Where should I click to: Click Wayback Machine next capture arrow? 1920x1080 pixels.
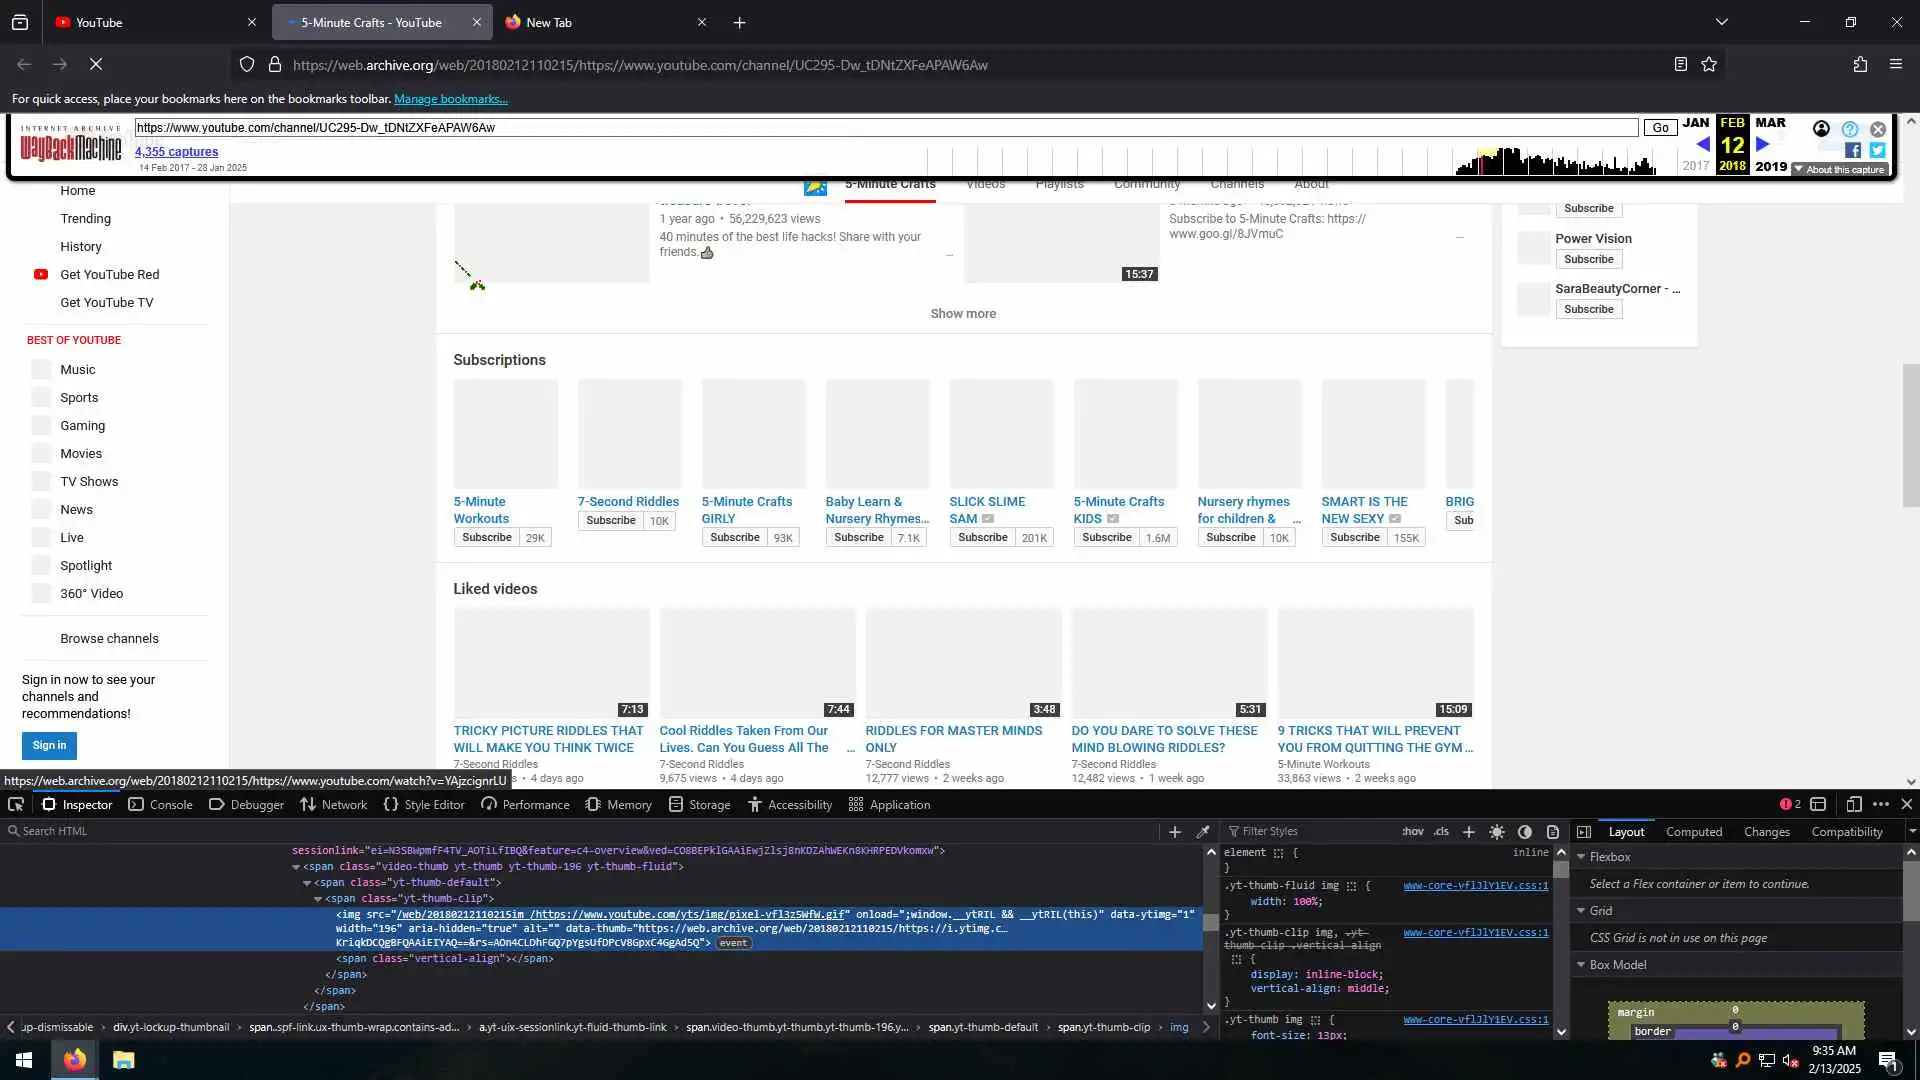(x=1763, y=145)
